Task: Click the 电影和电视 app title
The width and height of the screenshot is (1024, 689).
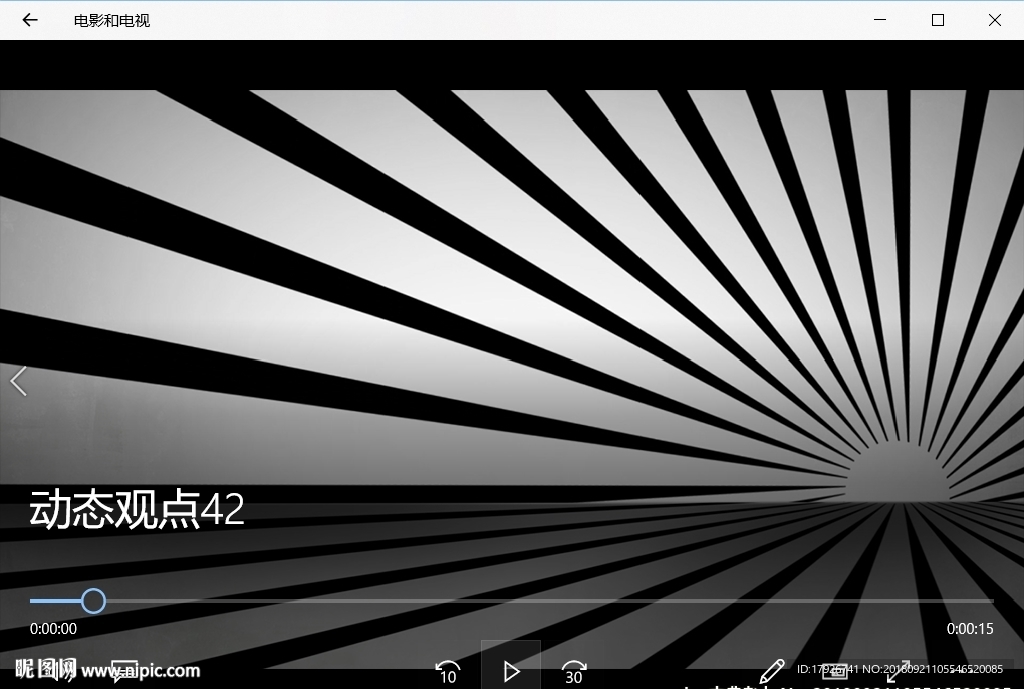Action: point(112,21)
